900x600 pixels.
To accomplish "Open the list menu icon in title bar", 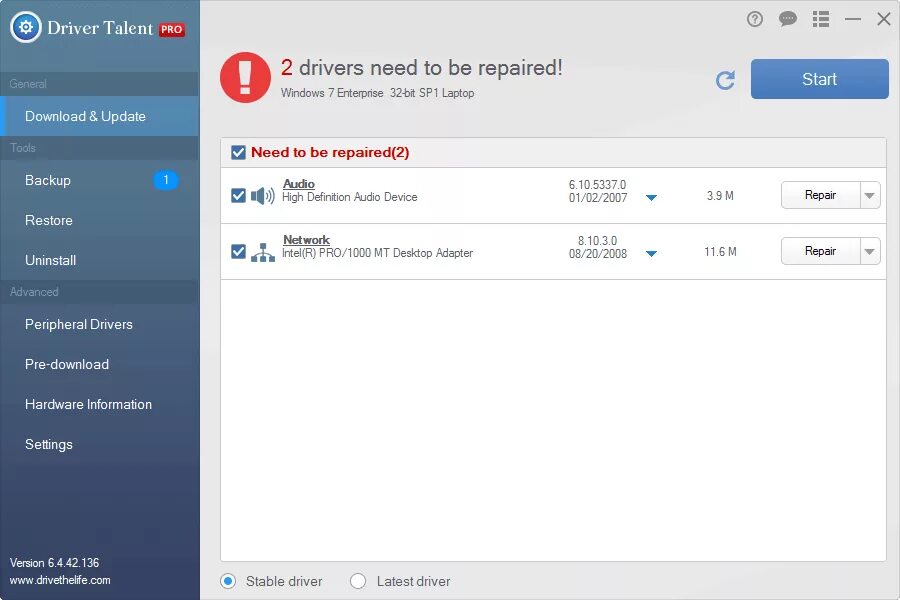I will [821, 20].
